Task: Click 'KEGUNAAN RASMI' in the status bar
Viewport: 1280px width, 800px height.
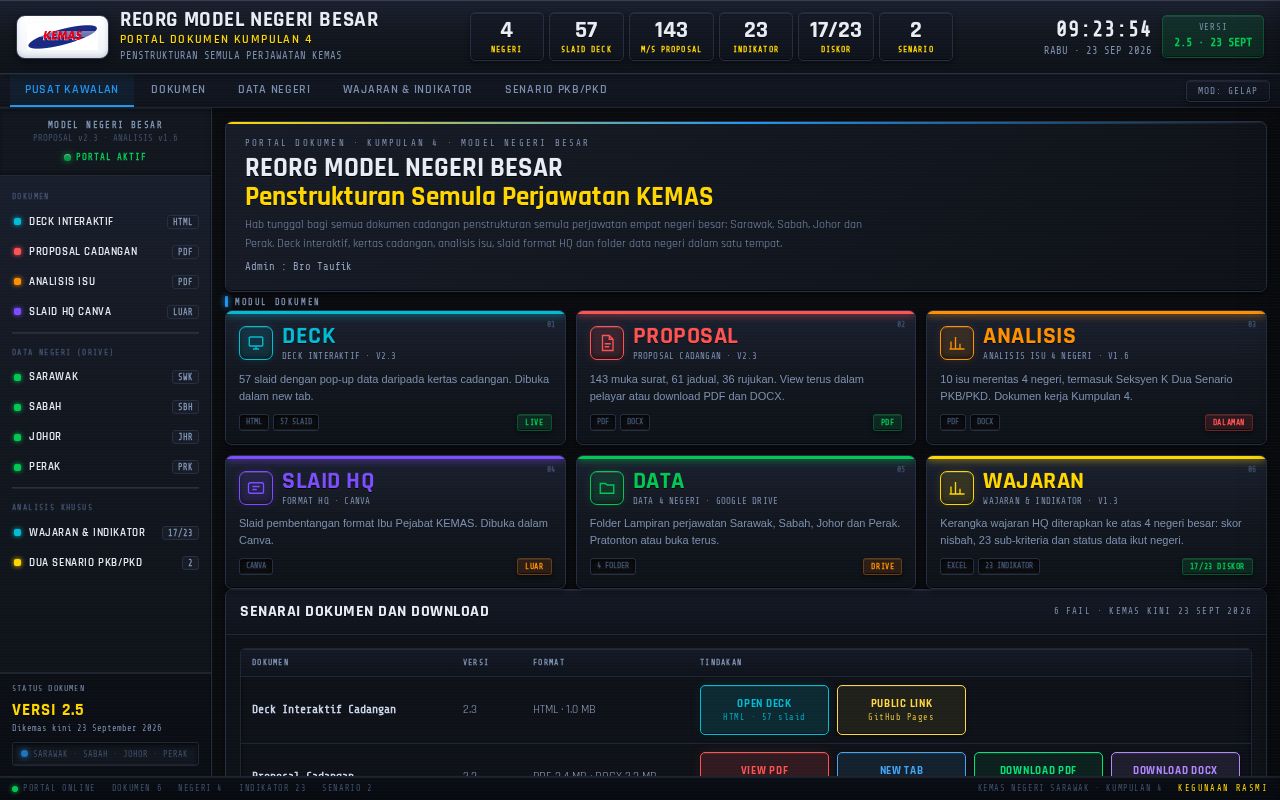Action: (x=1223, y=788)
